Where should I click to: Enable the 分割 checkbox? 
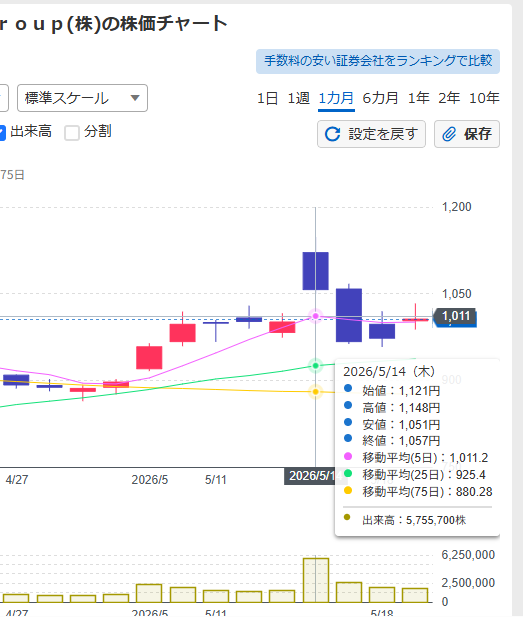(x=72, y=133)
